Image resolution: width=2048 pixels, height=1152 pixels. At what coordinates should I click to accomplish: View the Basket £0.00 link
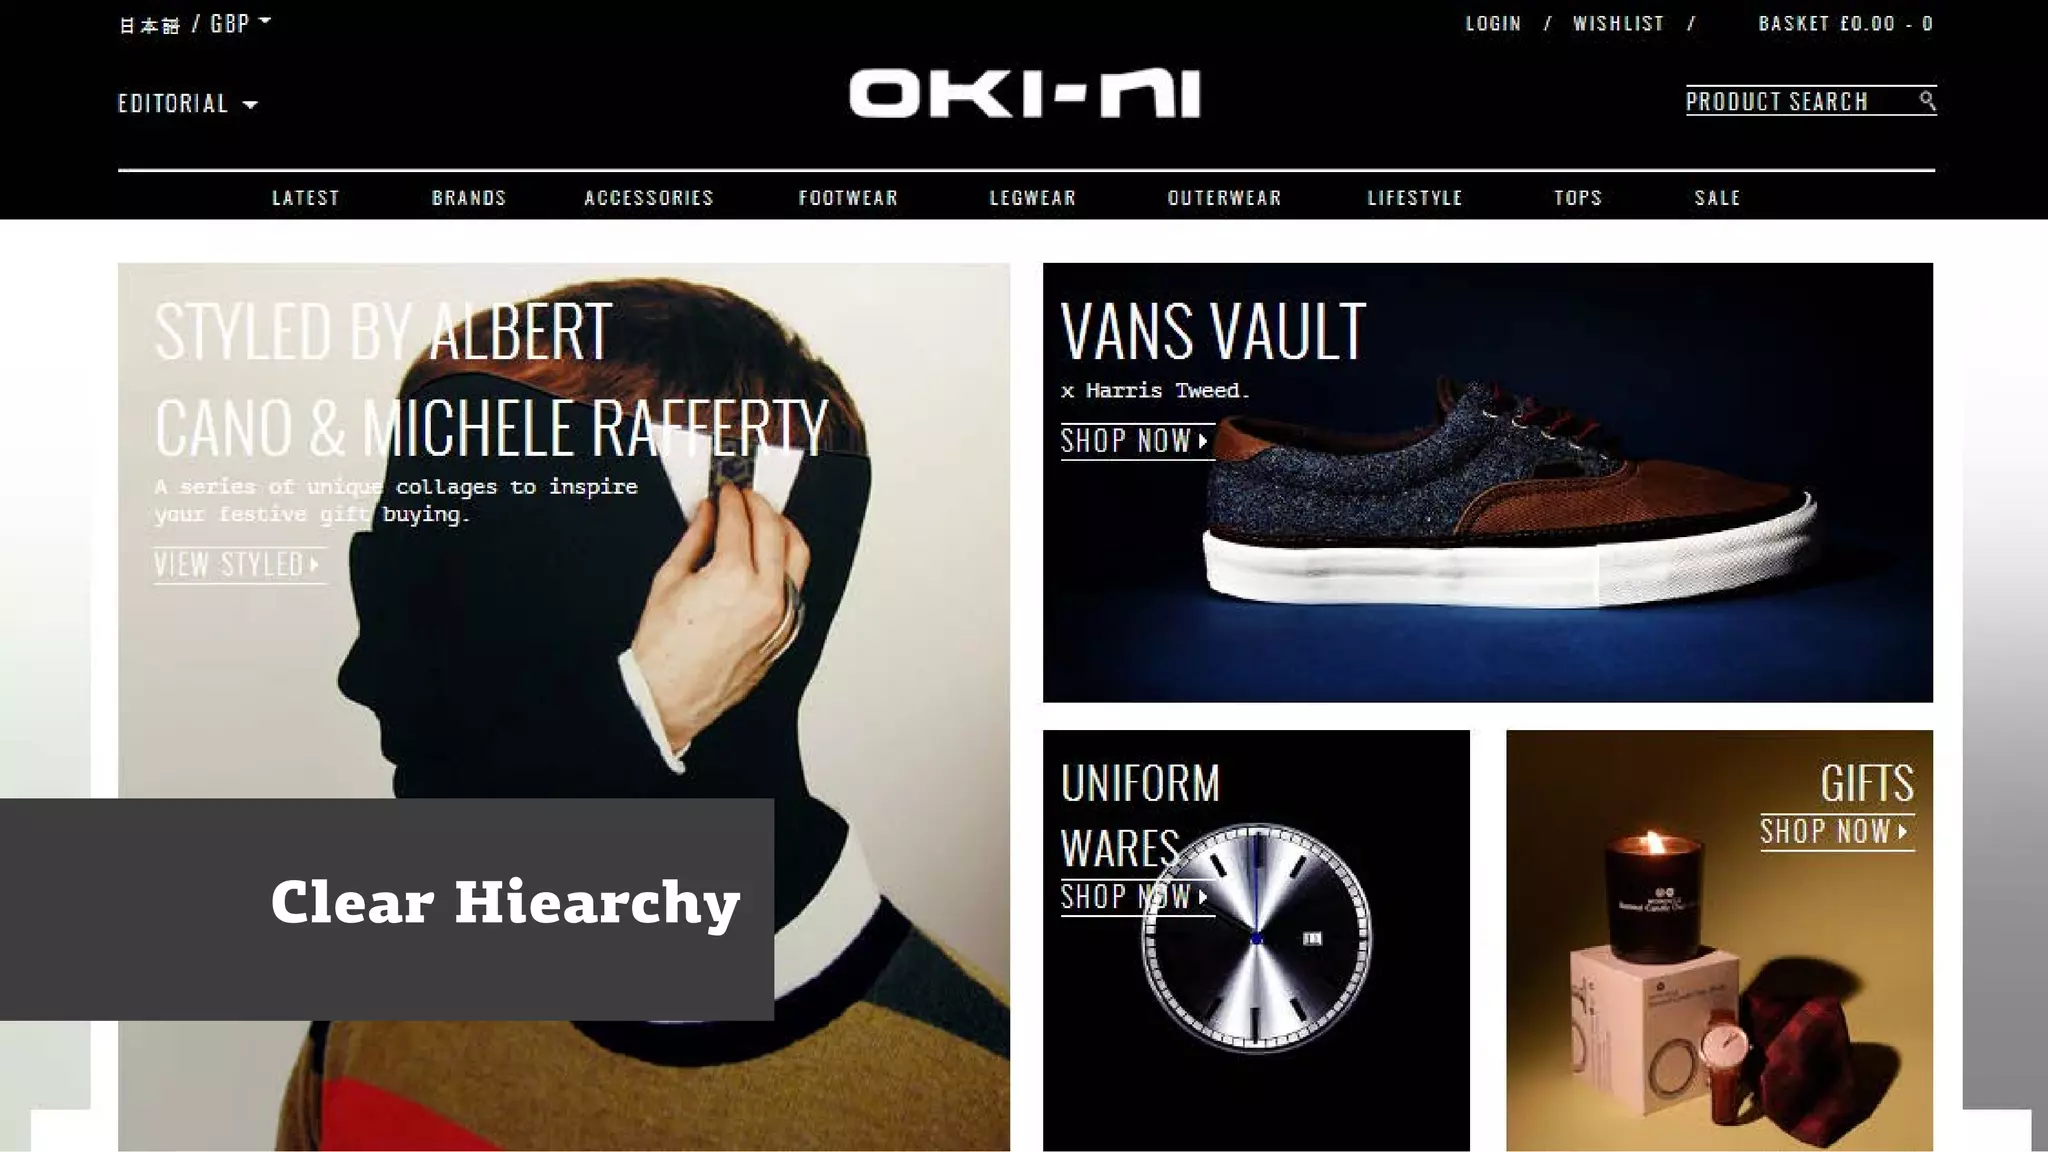coord(1845,23)
